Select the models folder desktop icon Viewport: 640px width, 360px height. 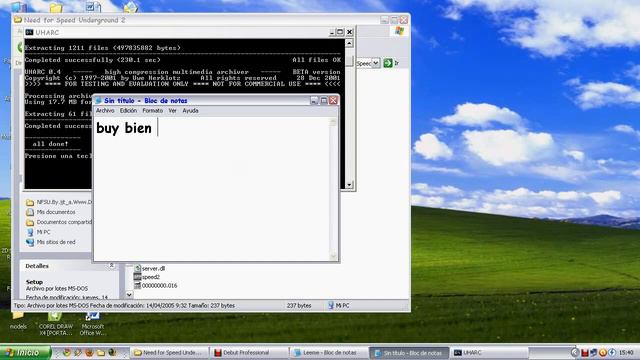tap(18, 321)
